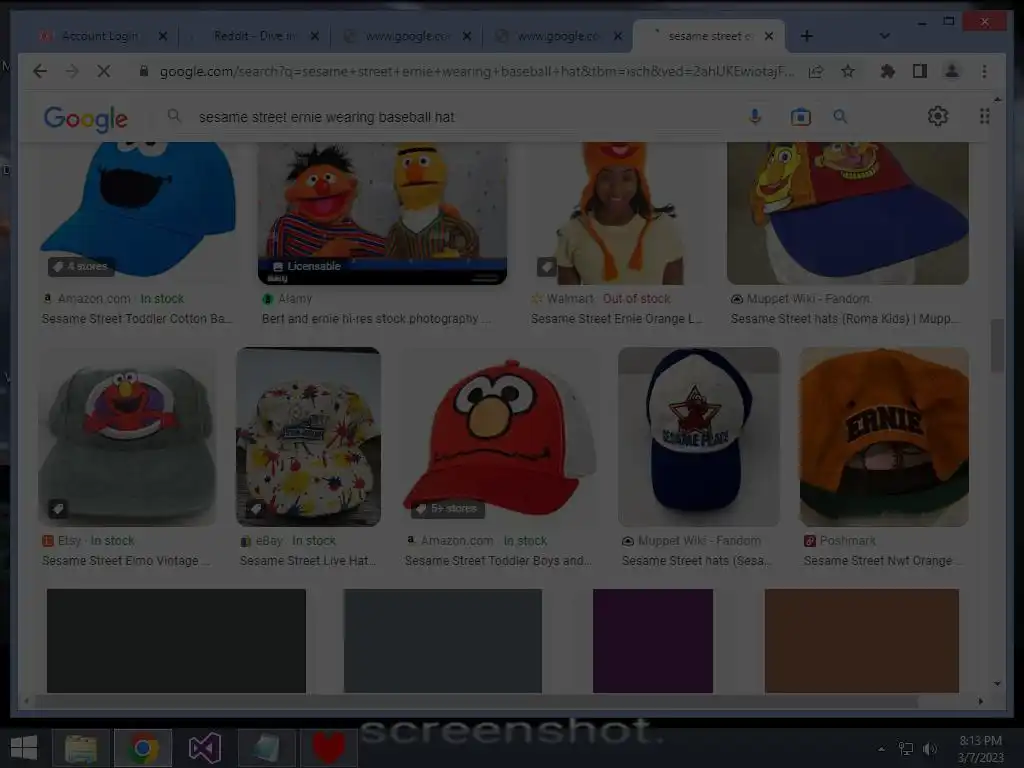
Task: Open the Walmart Ernie orange hat image
Action: point(618,213)
